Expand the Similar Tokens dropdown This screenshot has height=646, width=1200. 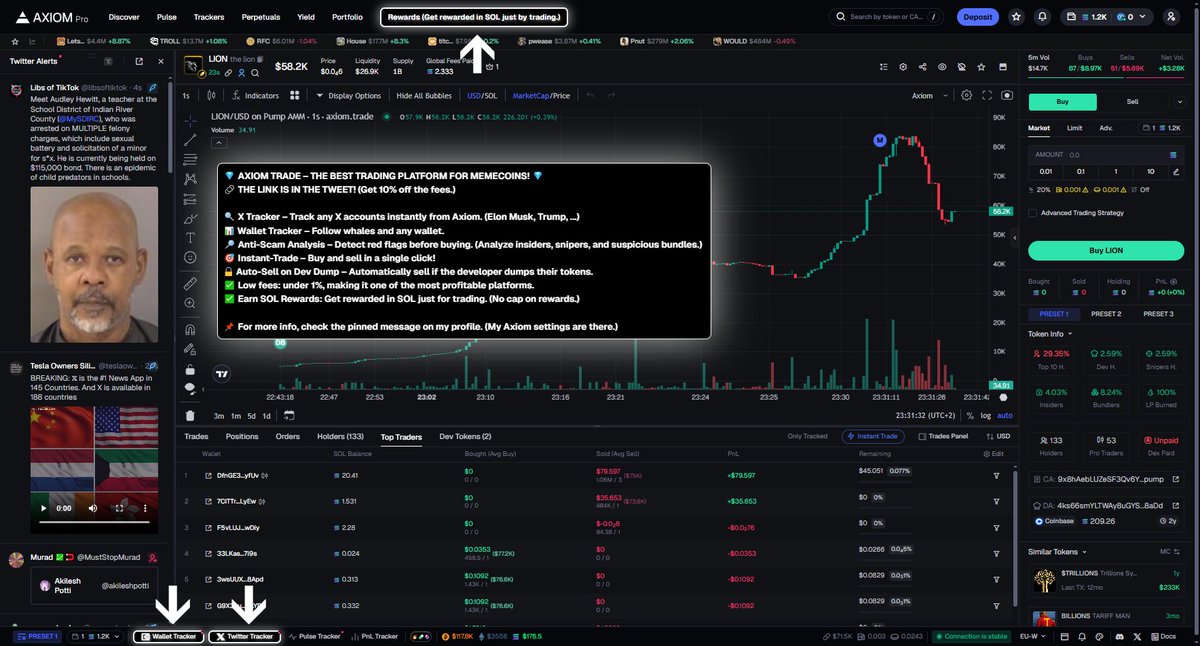1059,551
